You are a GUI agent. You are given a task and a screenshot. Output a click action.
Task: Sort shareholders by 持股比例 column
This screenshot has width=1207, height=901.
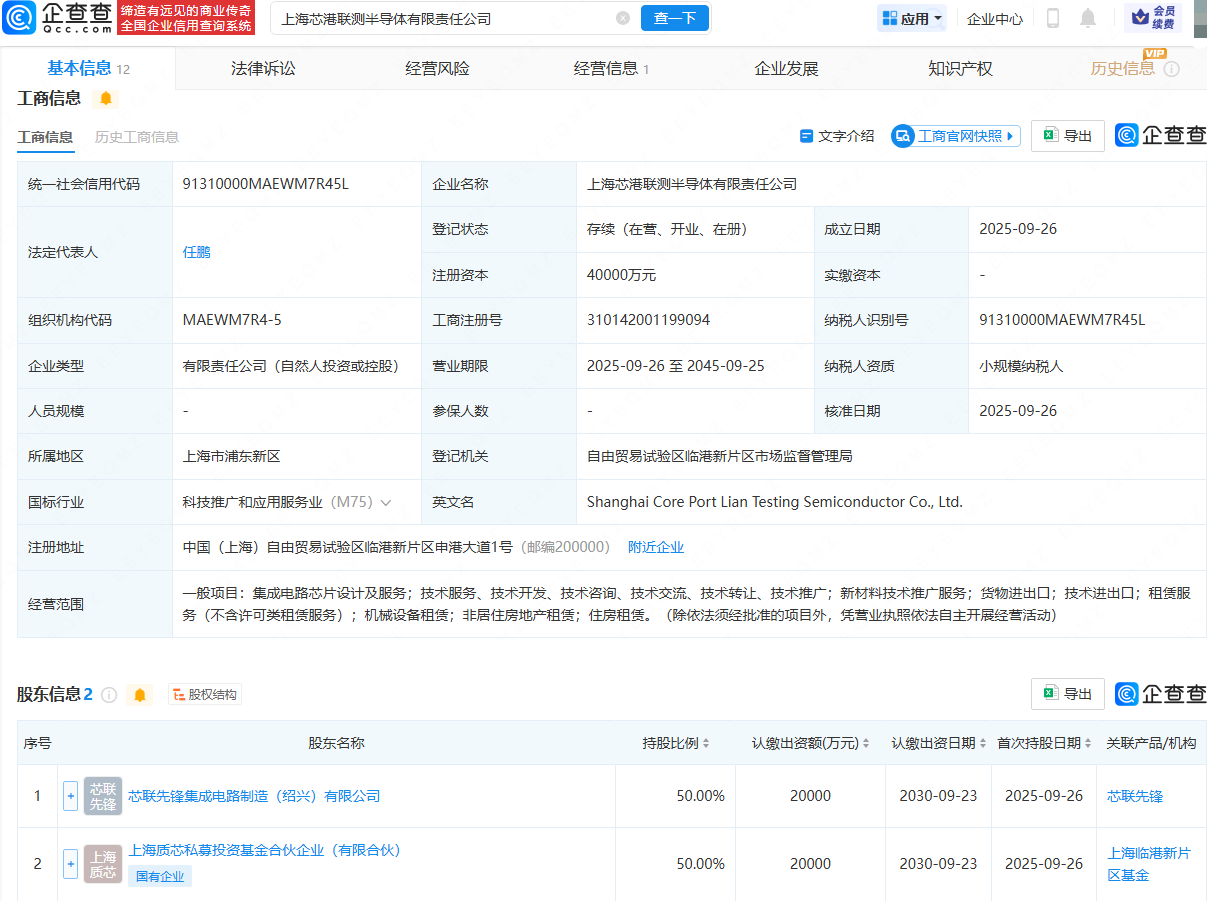(x=675, y=743)
